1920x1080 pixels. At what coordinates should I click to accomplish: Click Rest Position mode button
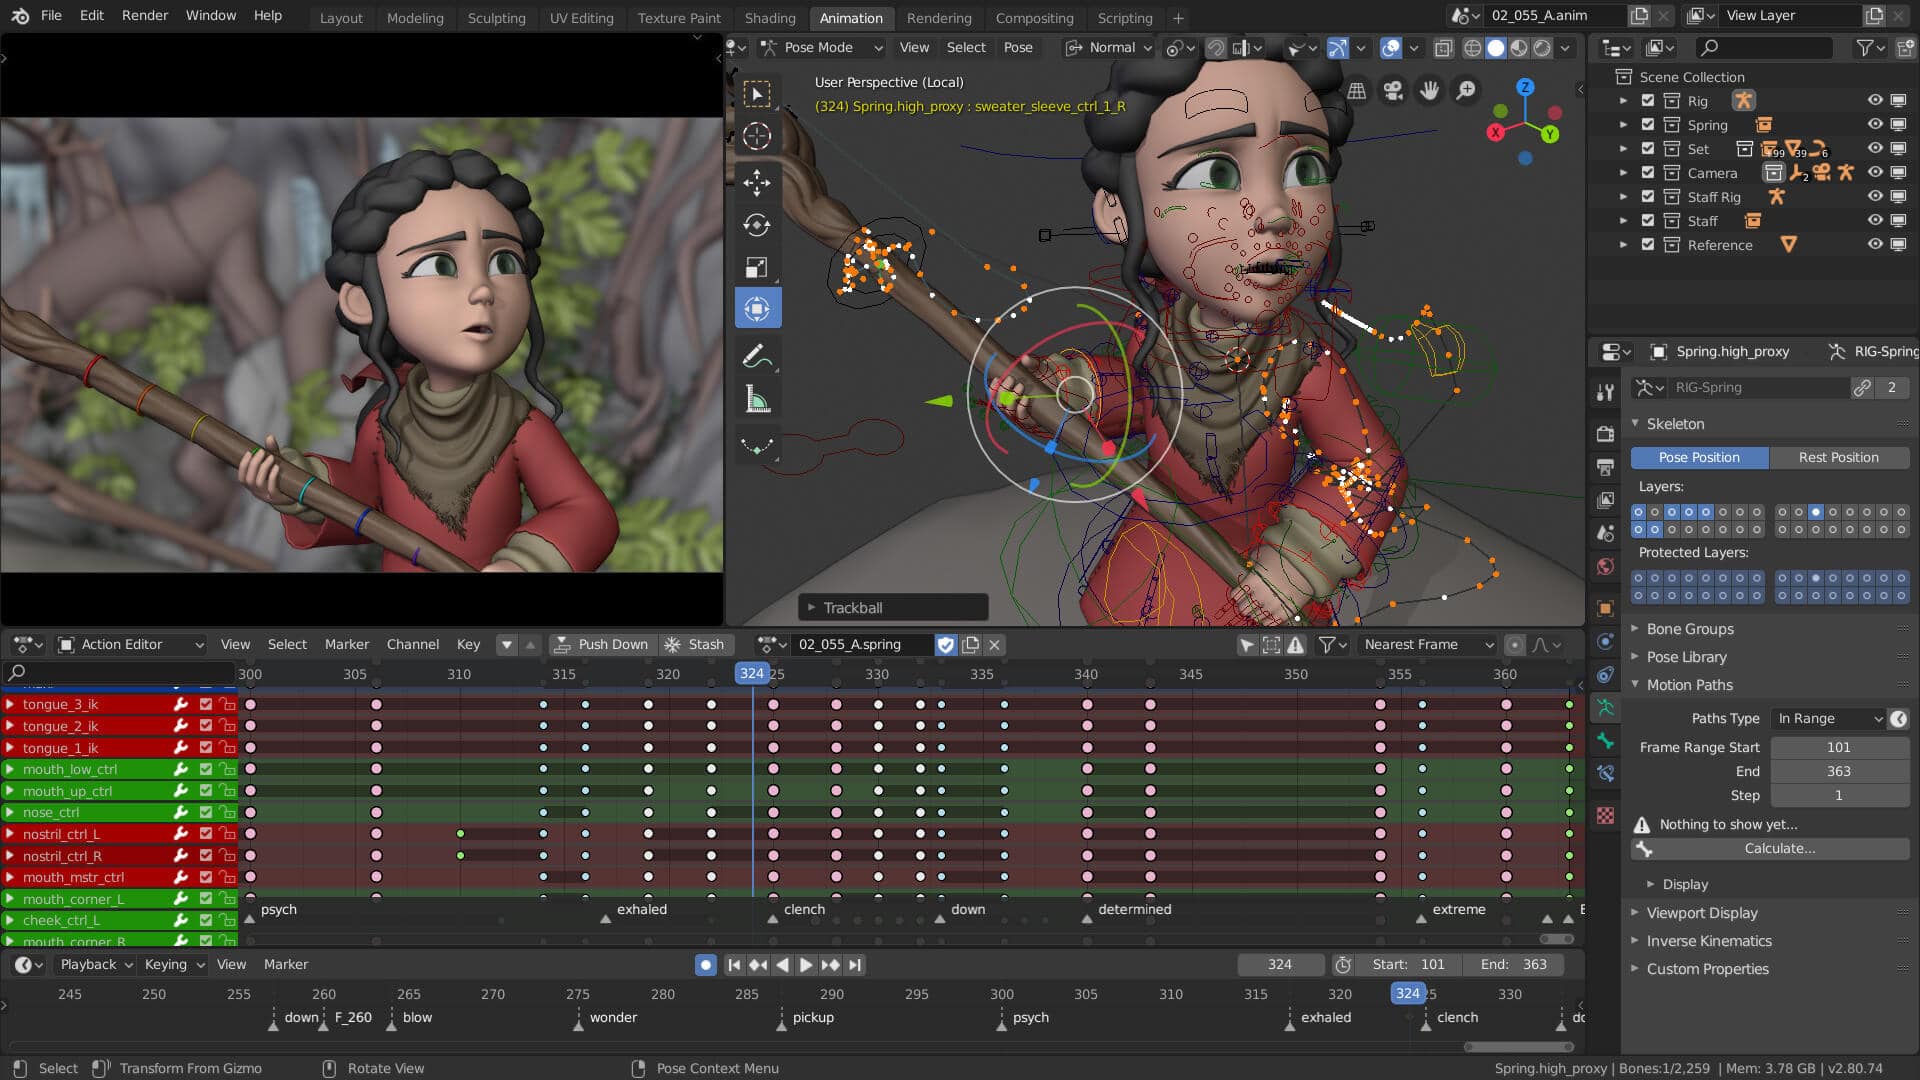coord(1837,456)
